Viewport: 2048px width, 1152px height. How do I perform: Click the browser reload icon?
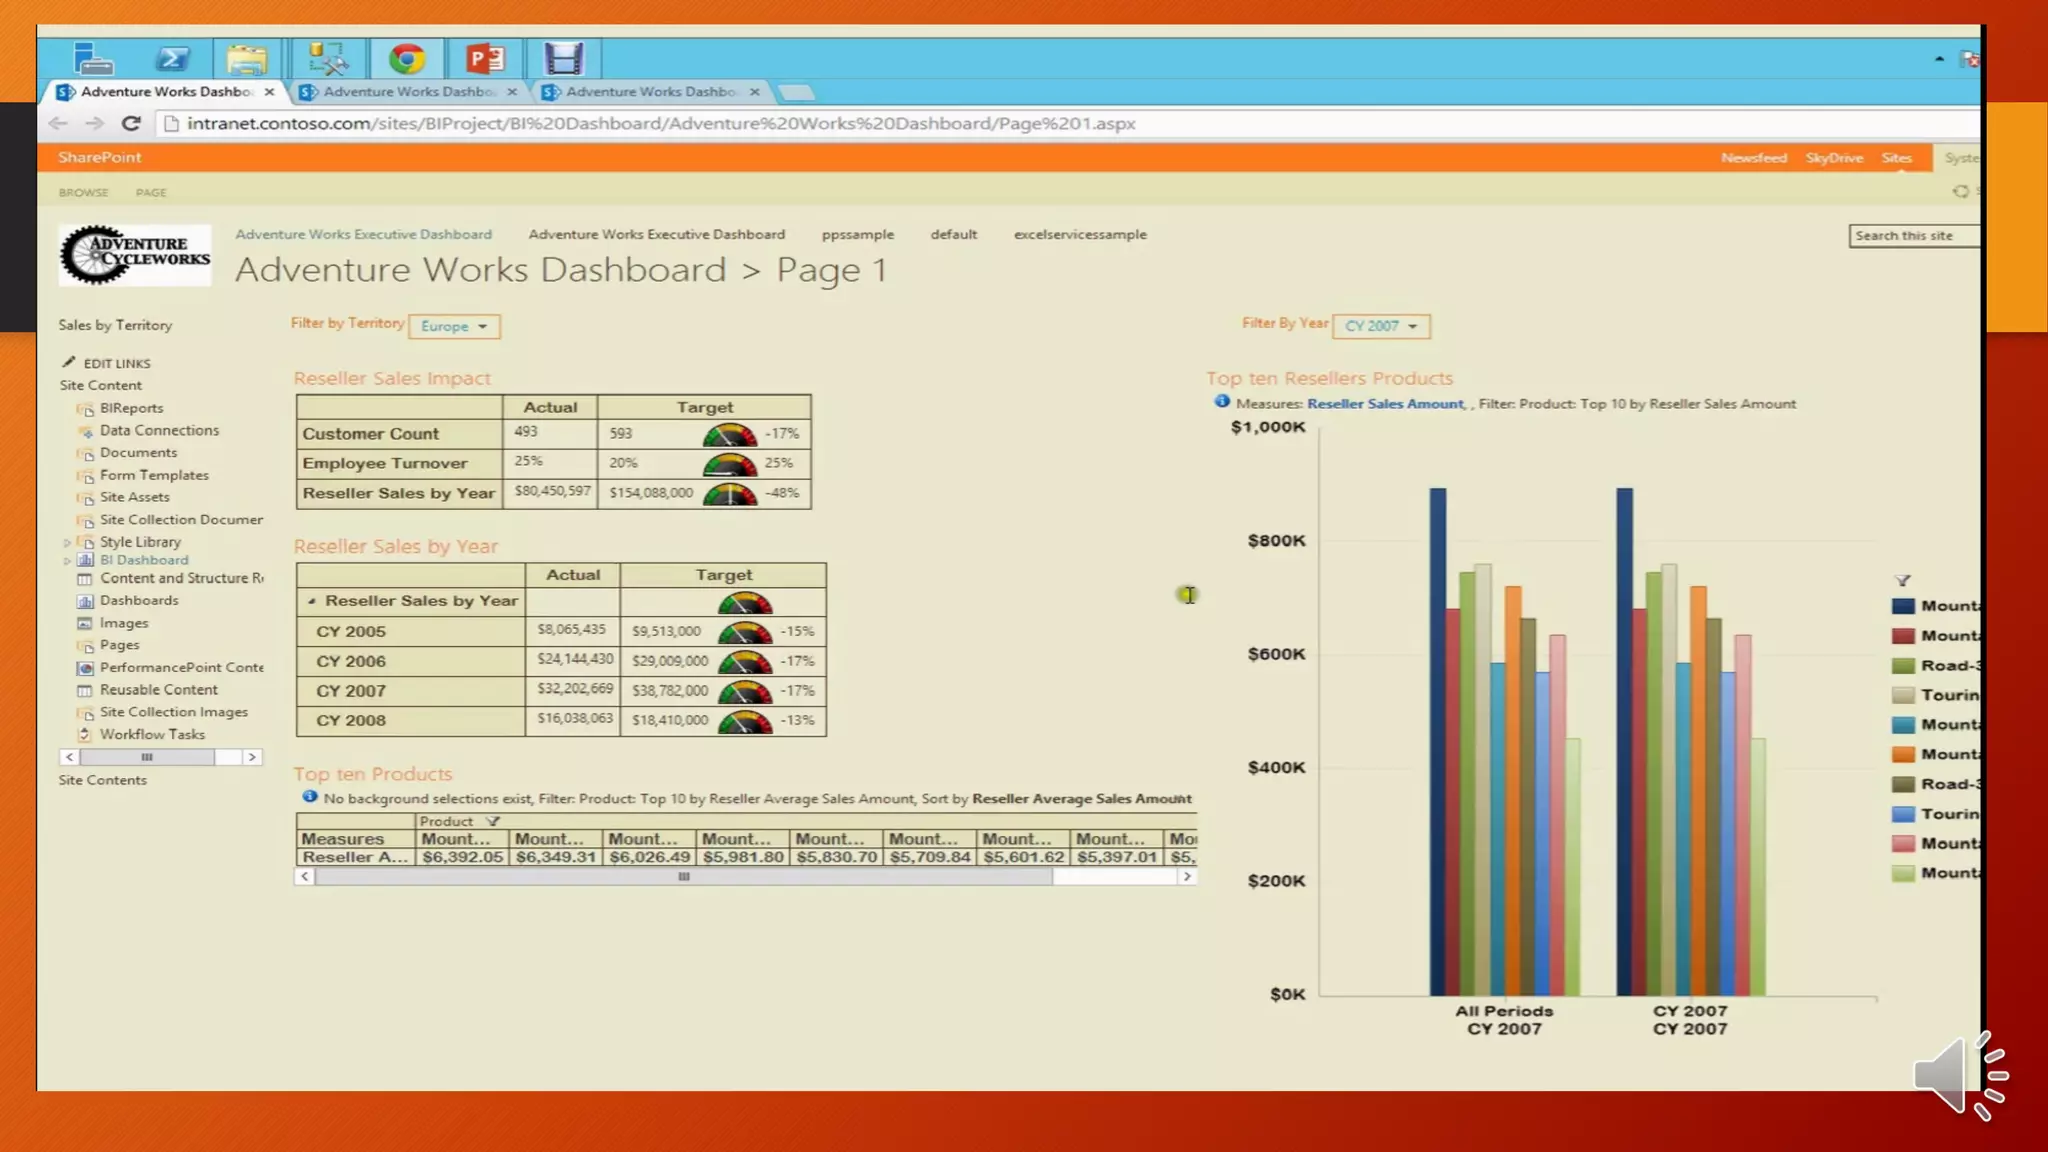click(x=131, y=123)
